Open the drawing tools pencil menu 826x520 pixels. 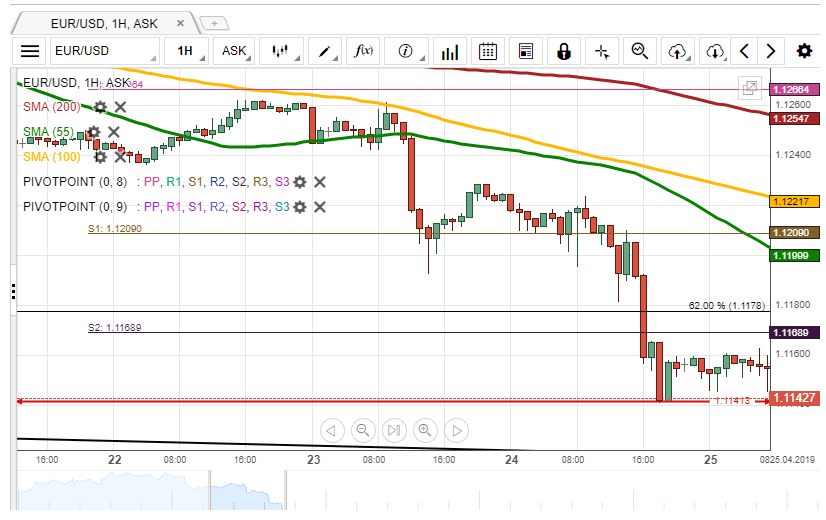325,51
